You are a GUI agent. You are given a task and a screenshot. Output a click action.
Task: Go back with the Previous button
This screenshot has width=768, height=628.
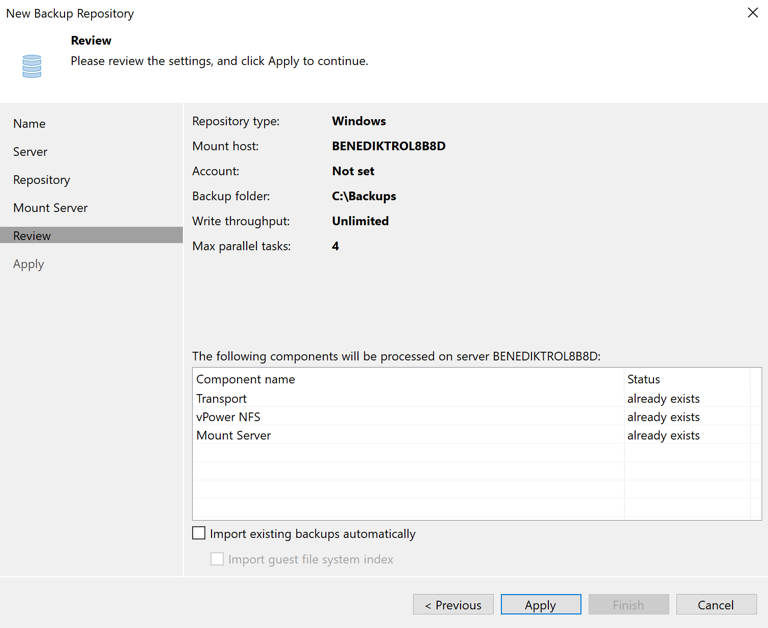pyautogui.click(x=453, y=605)
